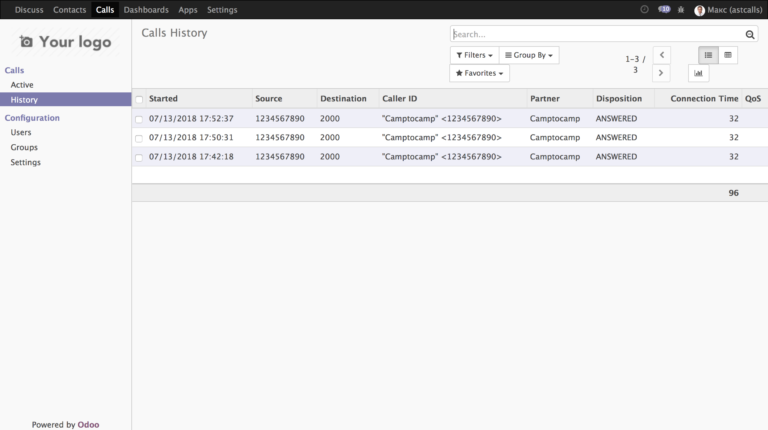Click the user avatar picture
Screen dimensions: 768x430
tap(699, 10)
